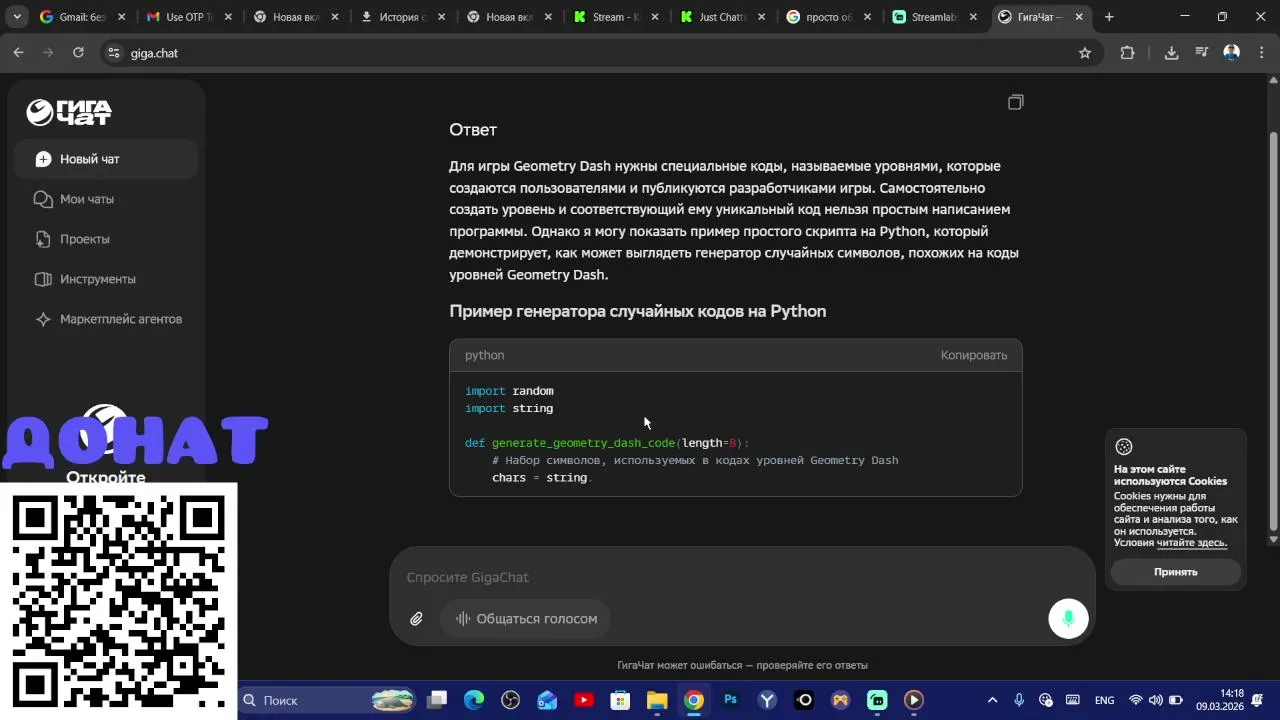This screenshot has height=720, width=1280.
Task: Open Microsoft Store from taskbar
Action: coord(620,700)
